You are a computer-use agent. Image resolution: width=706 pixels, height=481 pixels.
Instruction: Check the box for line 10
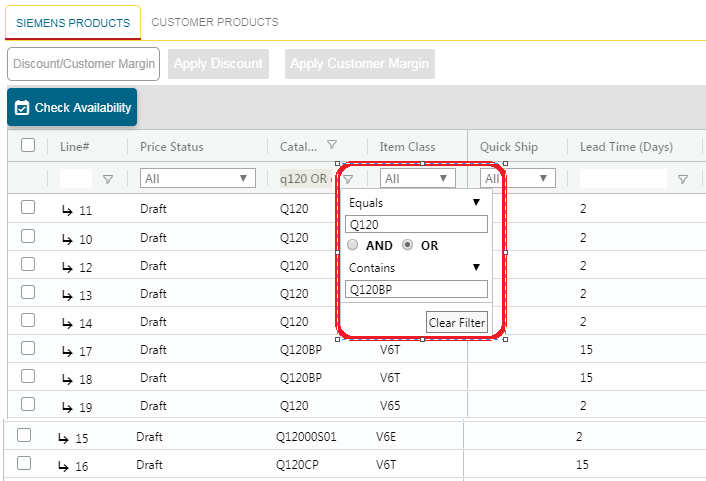click(x=28, y=236)
